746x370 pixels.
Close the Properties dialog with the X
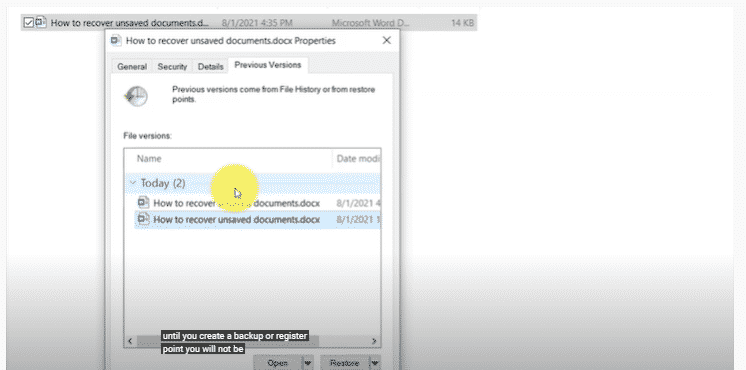(x=387, y=40)
